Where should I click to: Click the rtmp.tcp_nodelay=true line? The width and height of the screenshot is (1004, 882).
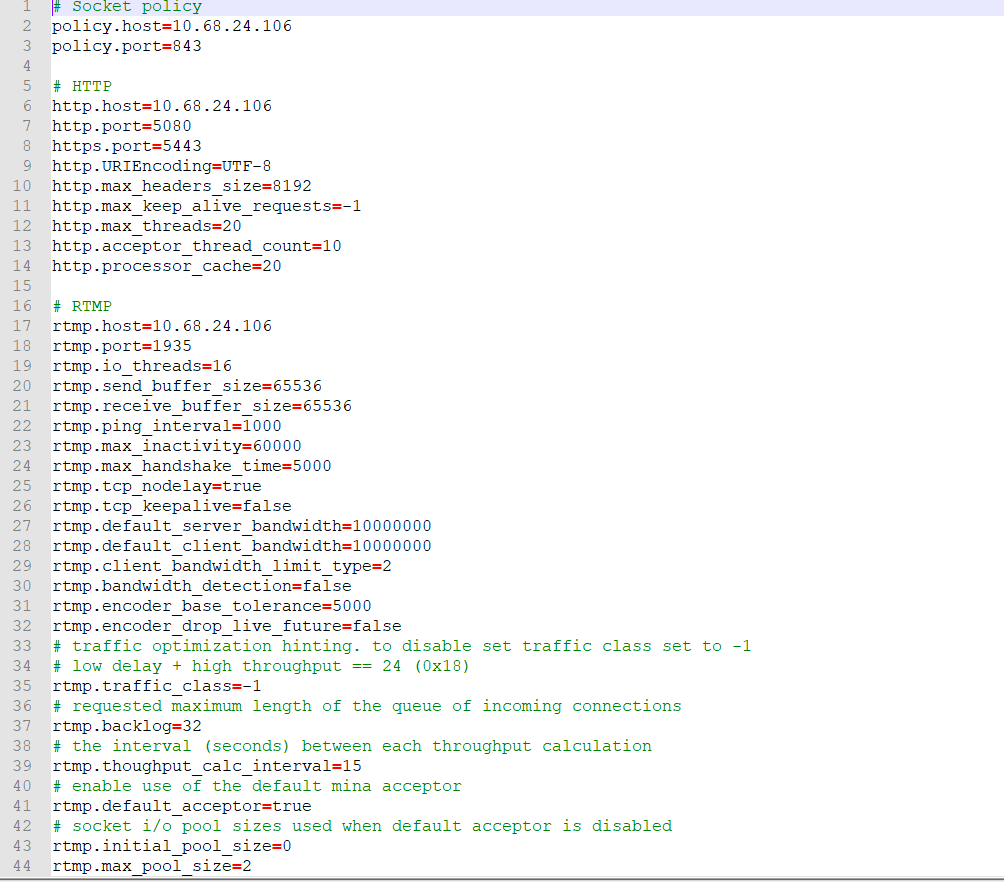pos(157,487)
